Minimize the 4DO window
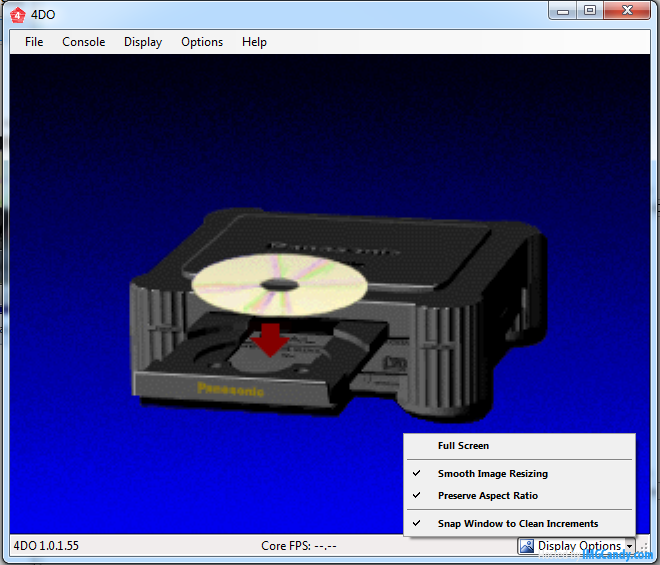 pos(563,11)
